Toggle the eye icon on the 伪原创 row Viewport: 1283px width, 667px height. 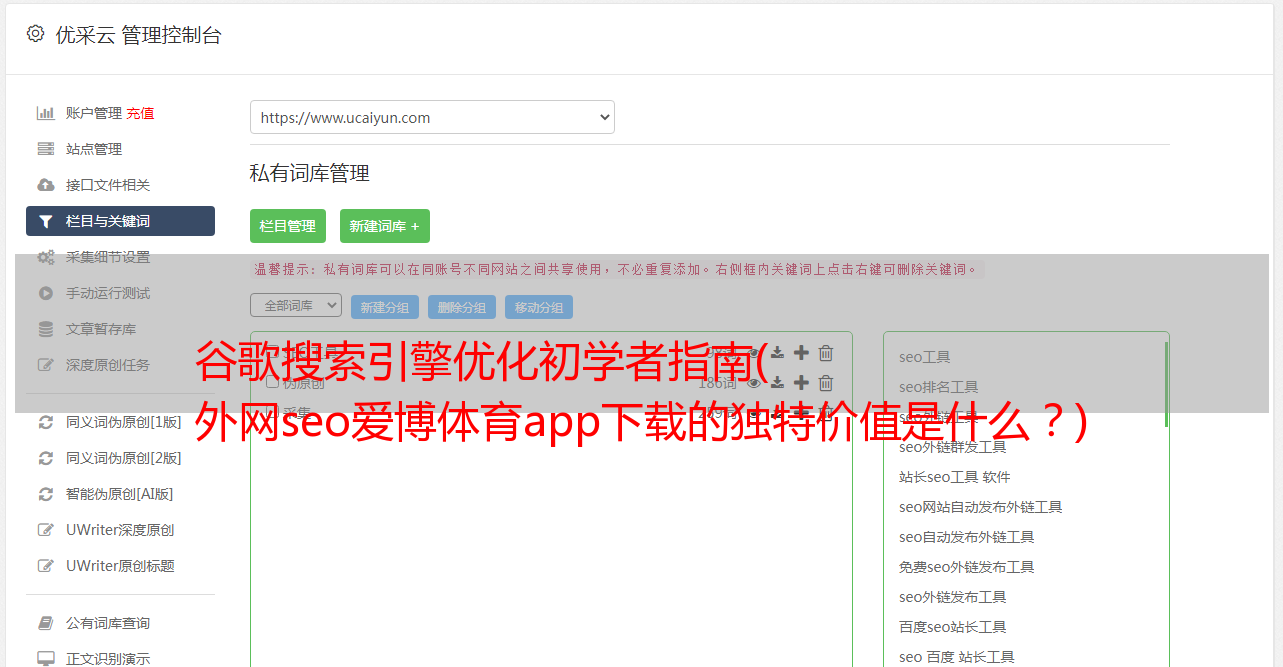[754, 383]
